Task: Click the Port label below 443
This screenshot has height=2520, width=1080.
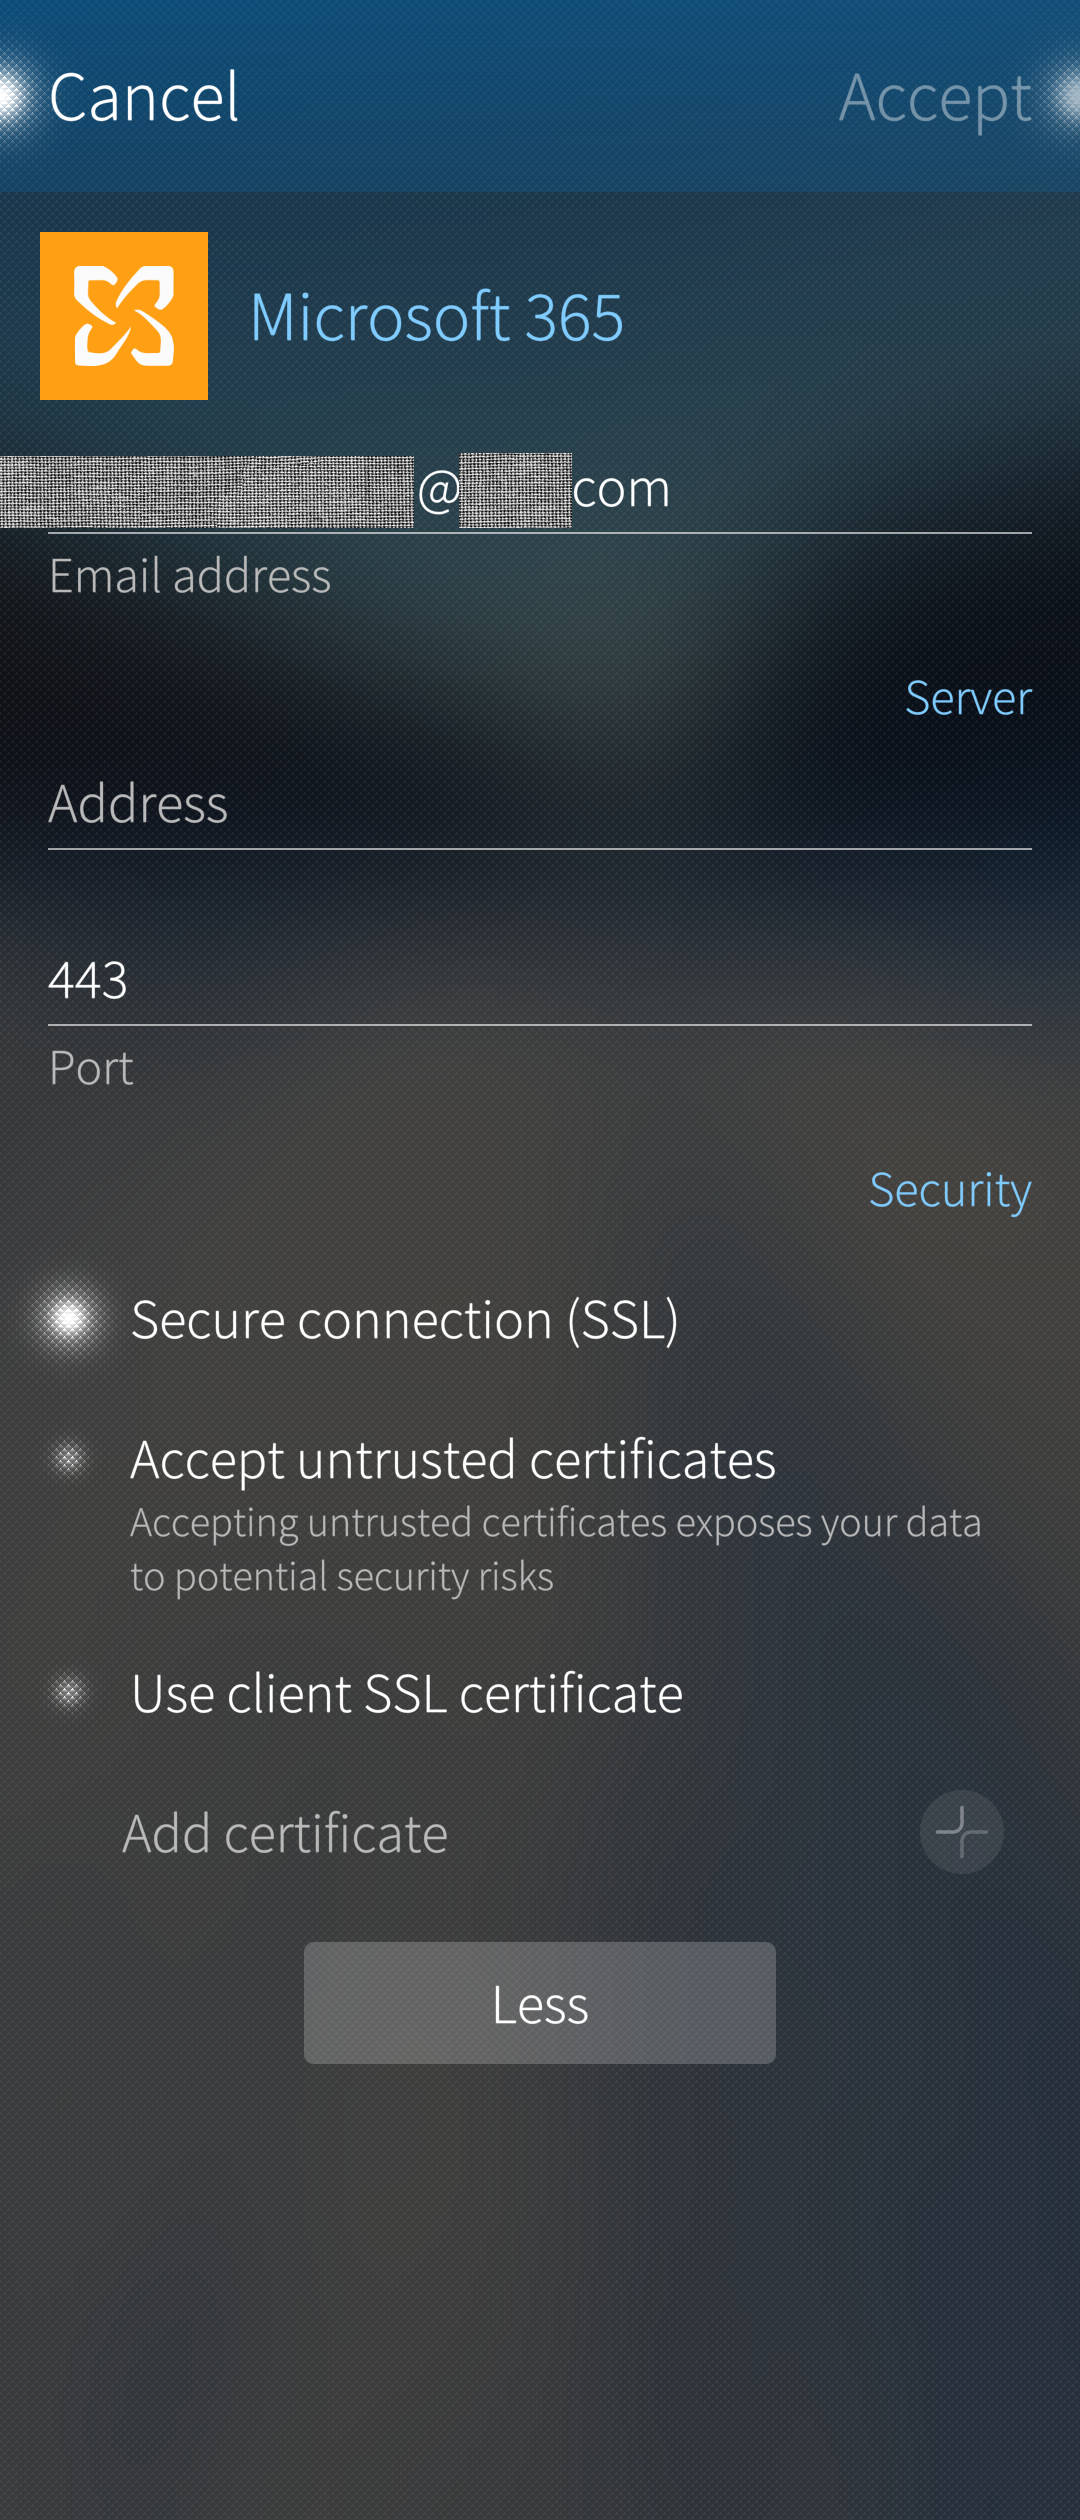Action: tap(91, 1068)
